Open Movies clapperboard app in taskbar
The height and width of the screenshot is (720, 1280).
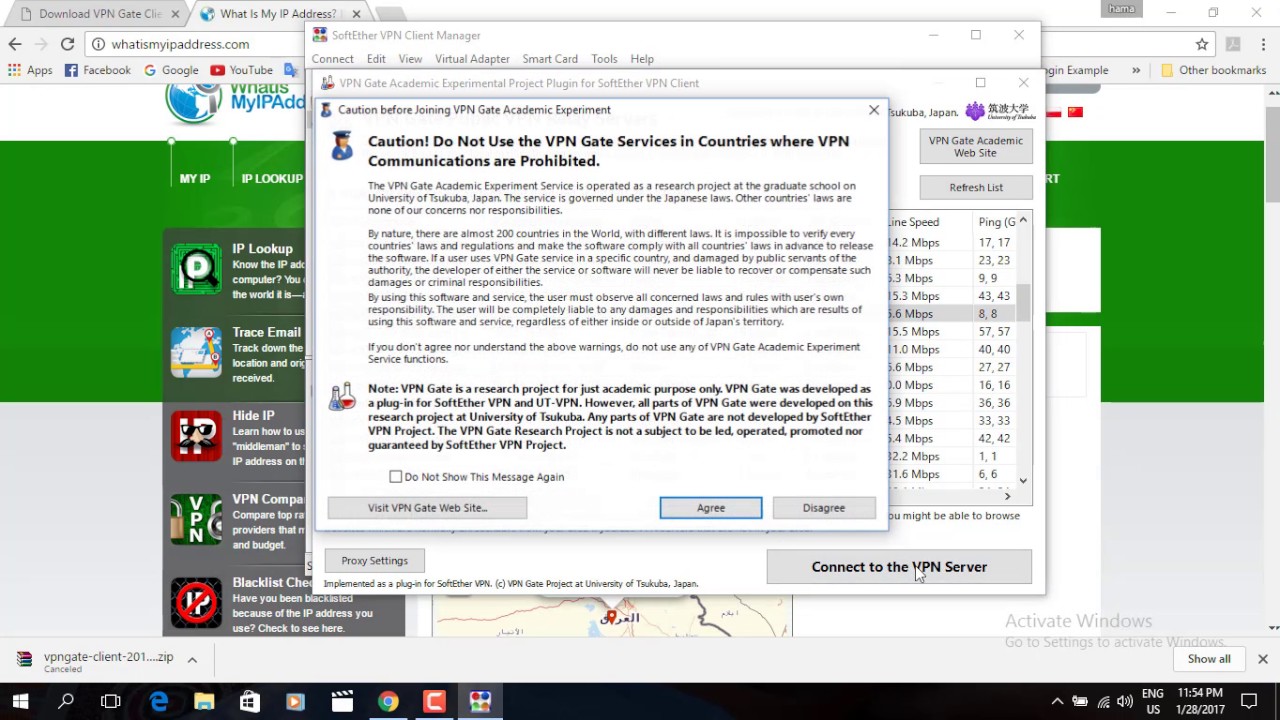(x=342, y=702)
